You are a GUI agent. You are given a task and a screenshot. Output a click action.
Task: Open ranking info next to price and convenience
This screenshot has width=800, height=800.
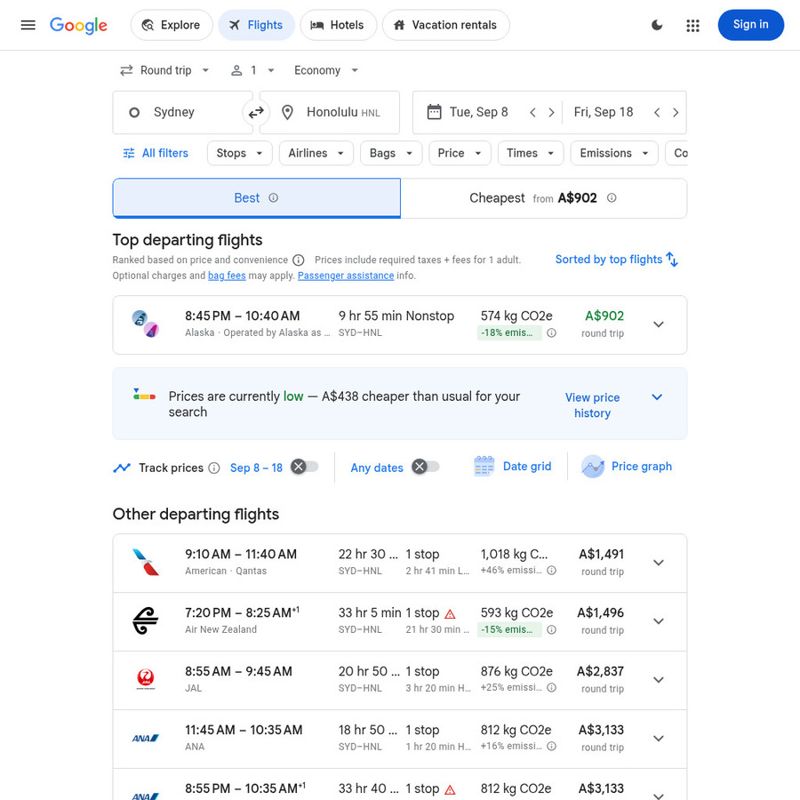pyautogui.click(x=298, y=260)
